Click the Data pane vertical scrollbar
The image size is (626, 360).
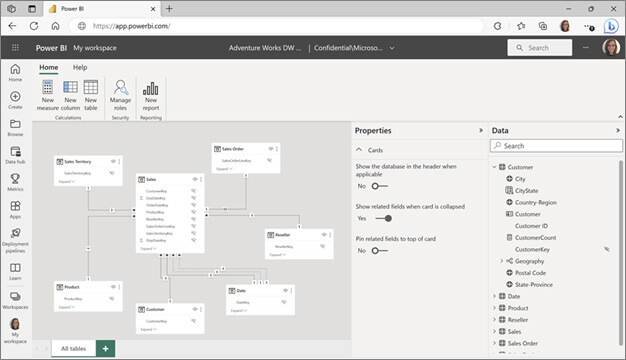[x=621, y=253]
